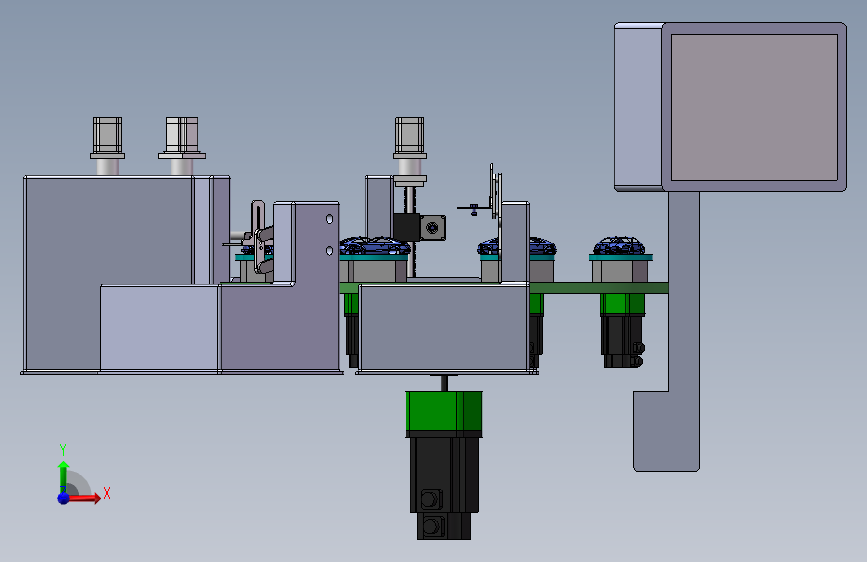
Task: Select the green flange of the large bottom motor
Action: 444,412
